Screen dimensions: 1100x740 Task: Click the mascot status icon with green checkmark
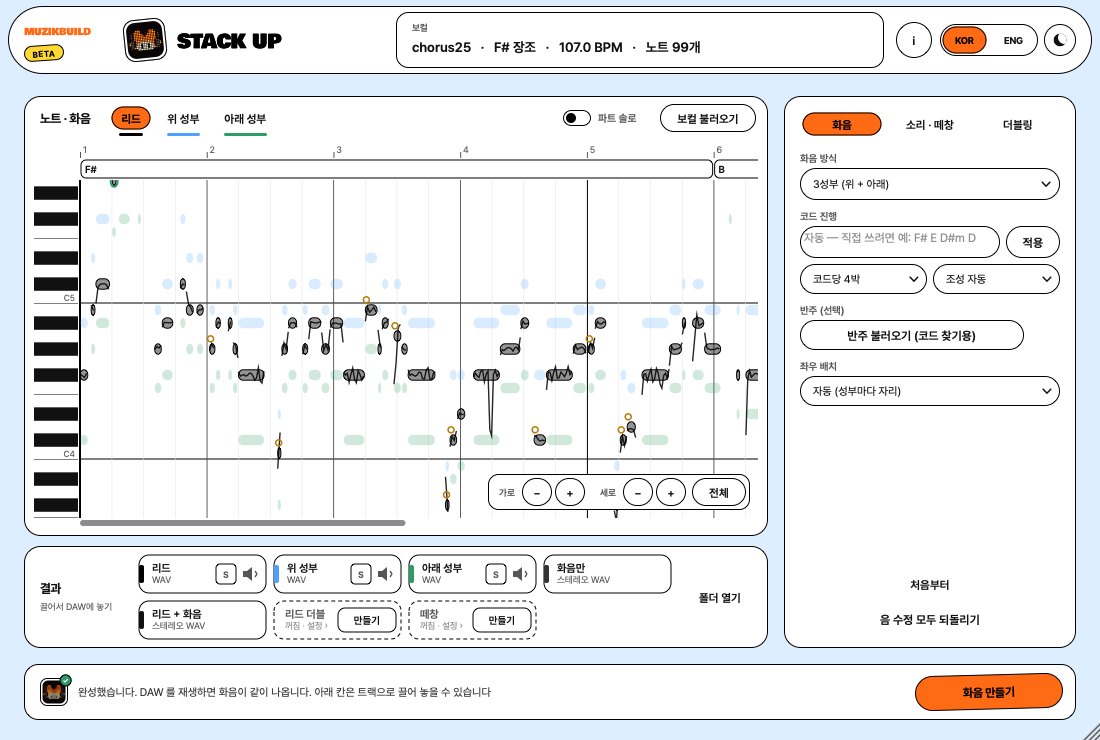pyautogui.click(x=54, y=692)
